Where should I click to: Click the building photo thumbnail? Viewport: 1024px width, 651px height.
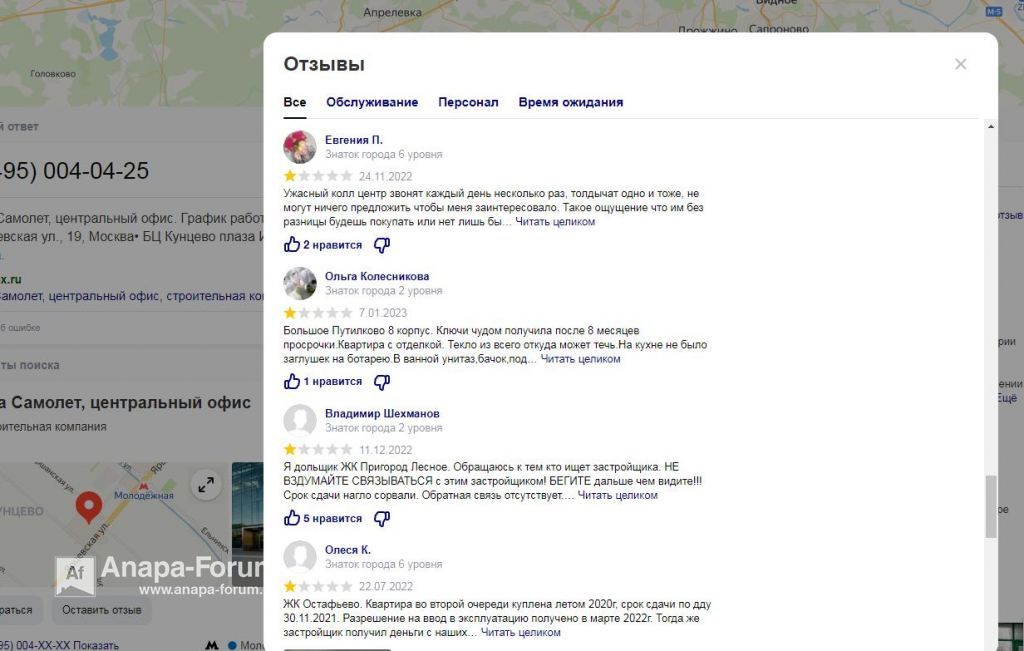pyautogui.click(x=248, y=524)
